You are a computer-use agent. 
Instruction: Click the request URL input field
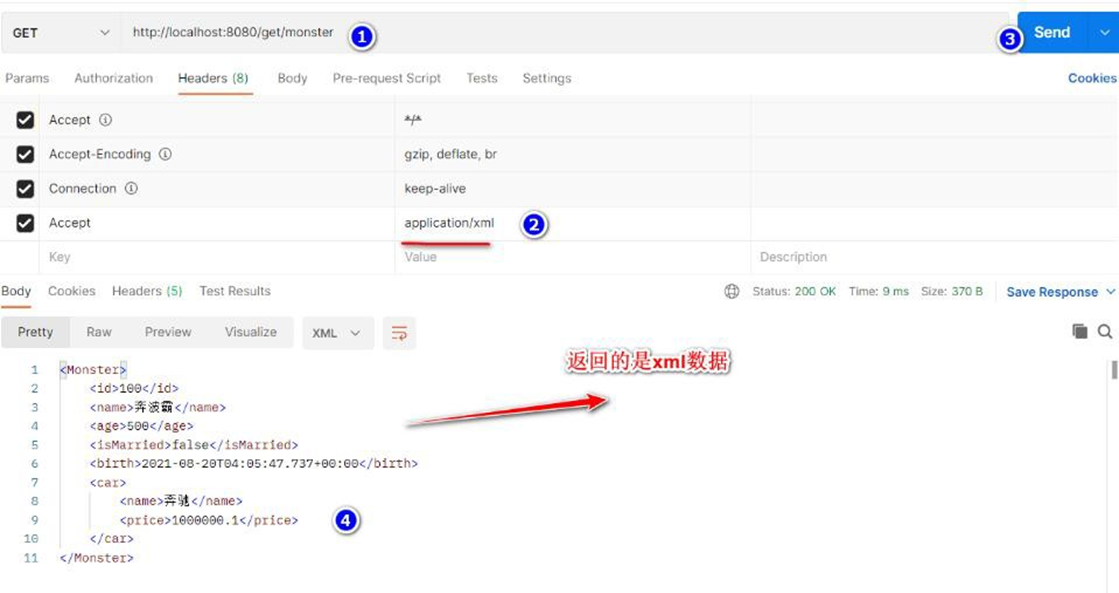(600, 33)
